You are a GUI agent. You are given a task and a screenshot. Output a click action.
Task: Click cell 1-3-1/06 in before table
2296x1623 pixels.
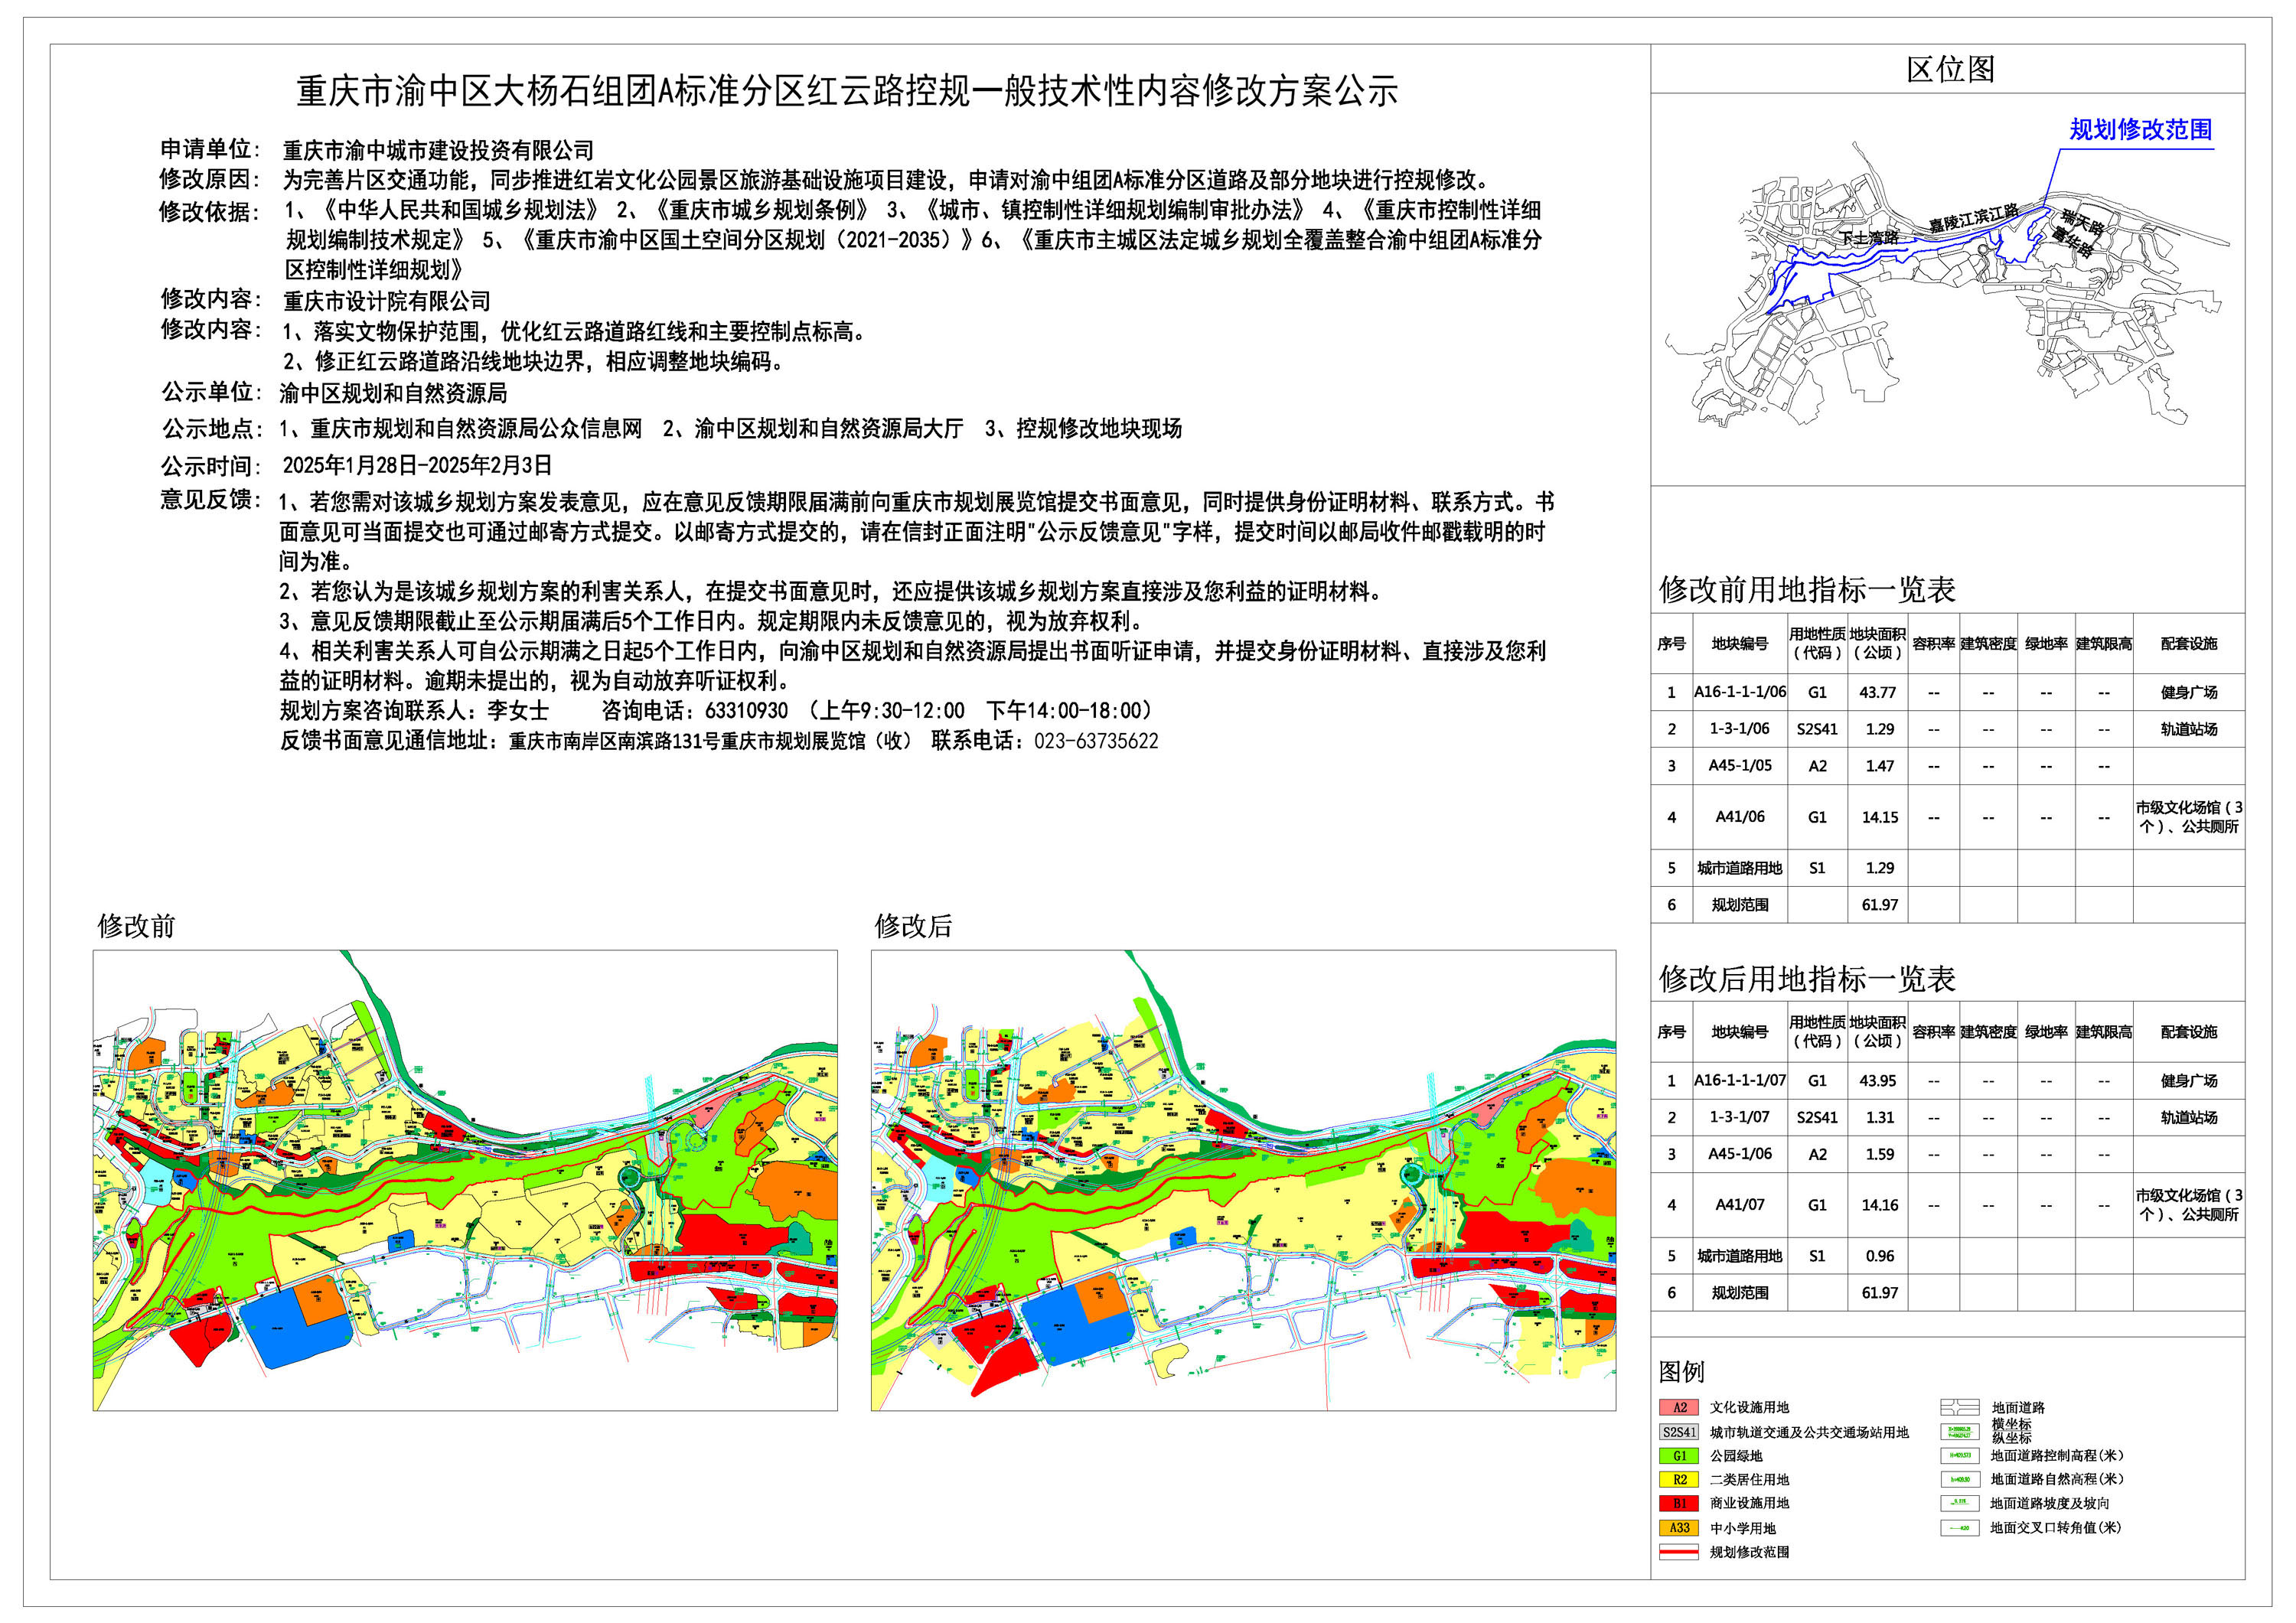pos(1739,729)
